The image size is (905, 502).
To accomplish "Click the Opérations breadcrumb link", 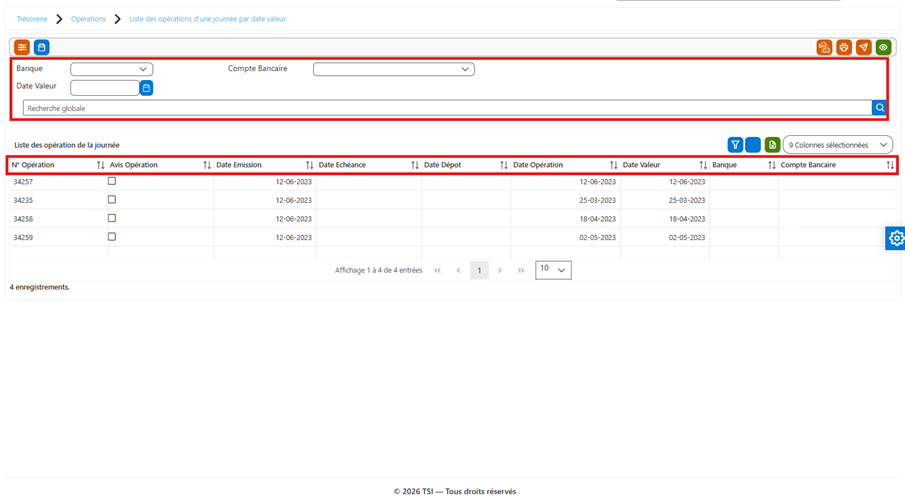I will (x=88, y=19).
